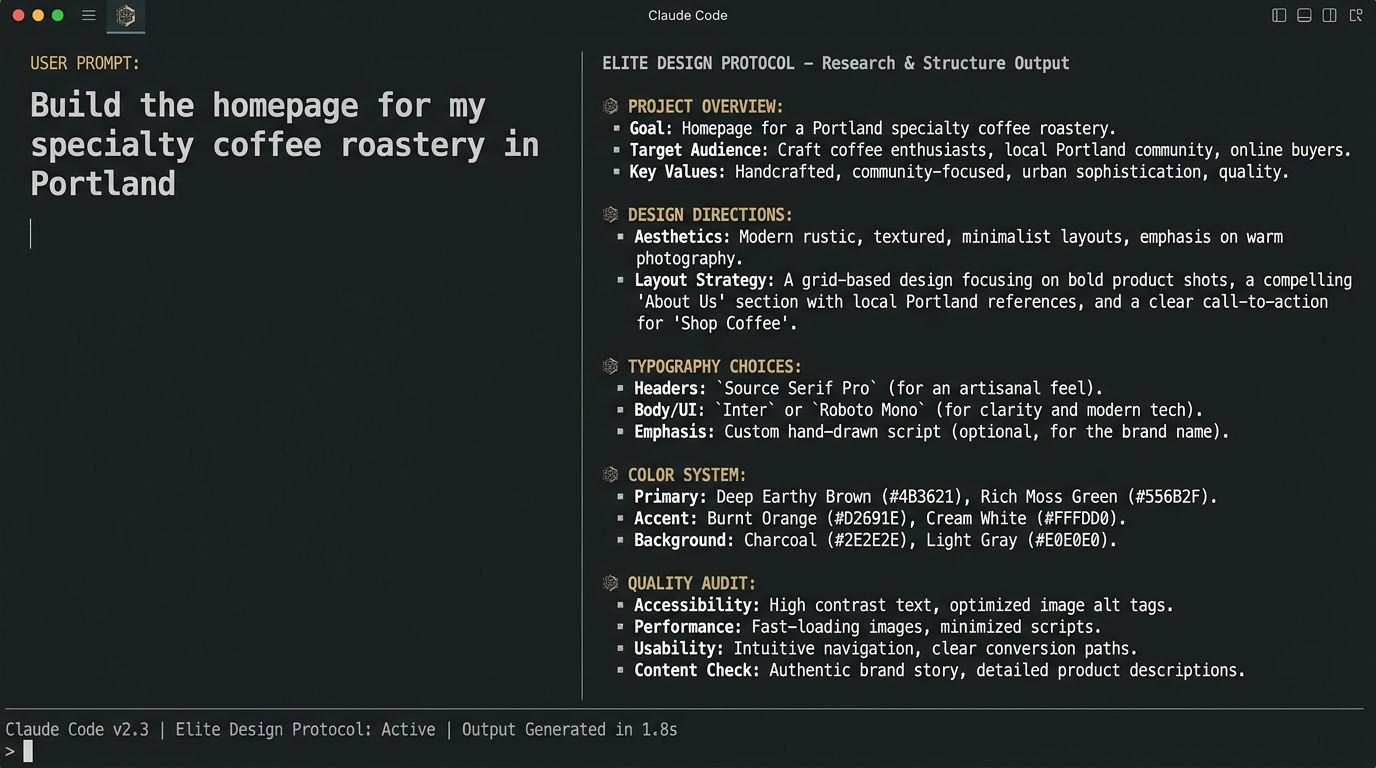Click the 'Content Check:' line
The image size is (1376, 768).
pos(940,670)
